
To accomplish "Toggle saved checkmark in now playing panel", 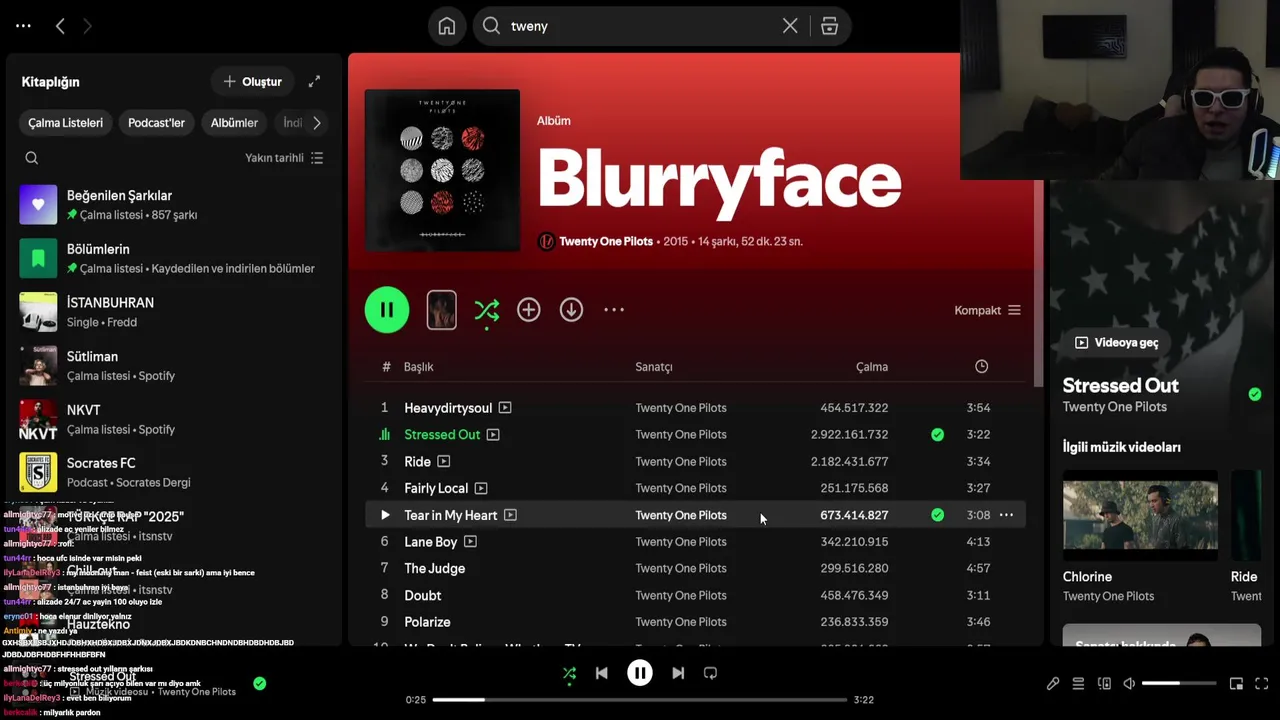I will point(1255,394).
